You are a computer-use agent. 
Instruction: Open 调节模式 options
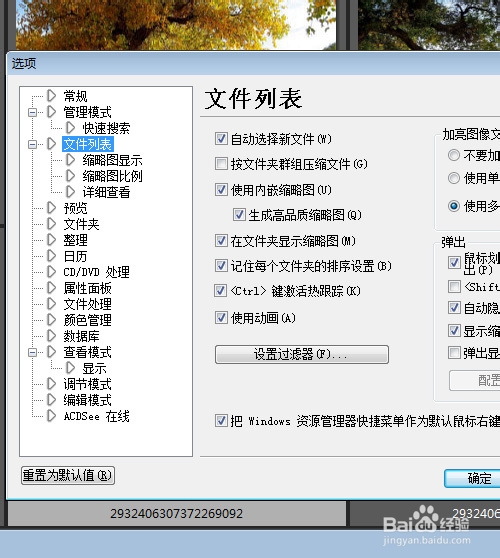[x=87, y=384]
